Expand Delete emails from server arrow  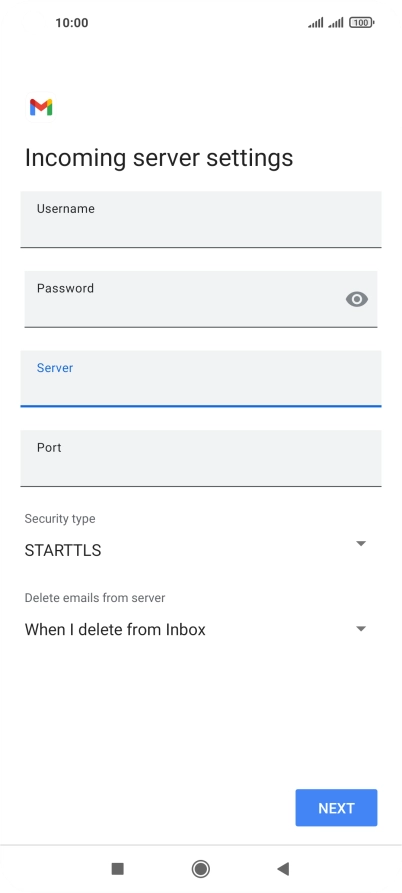[360, 629]
